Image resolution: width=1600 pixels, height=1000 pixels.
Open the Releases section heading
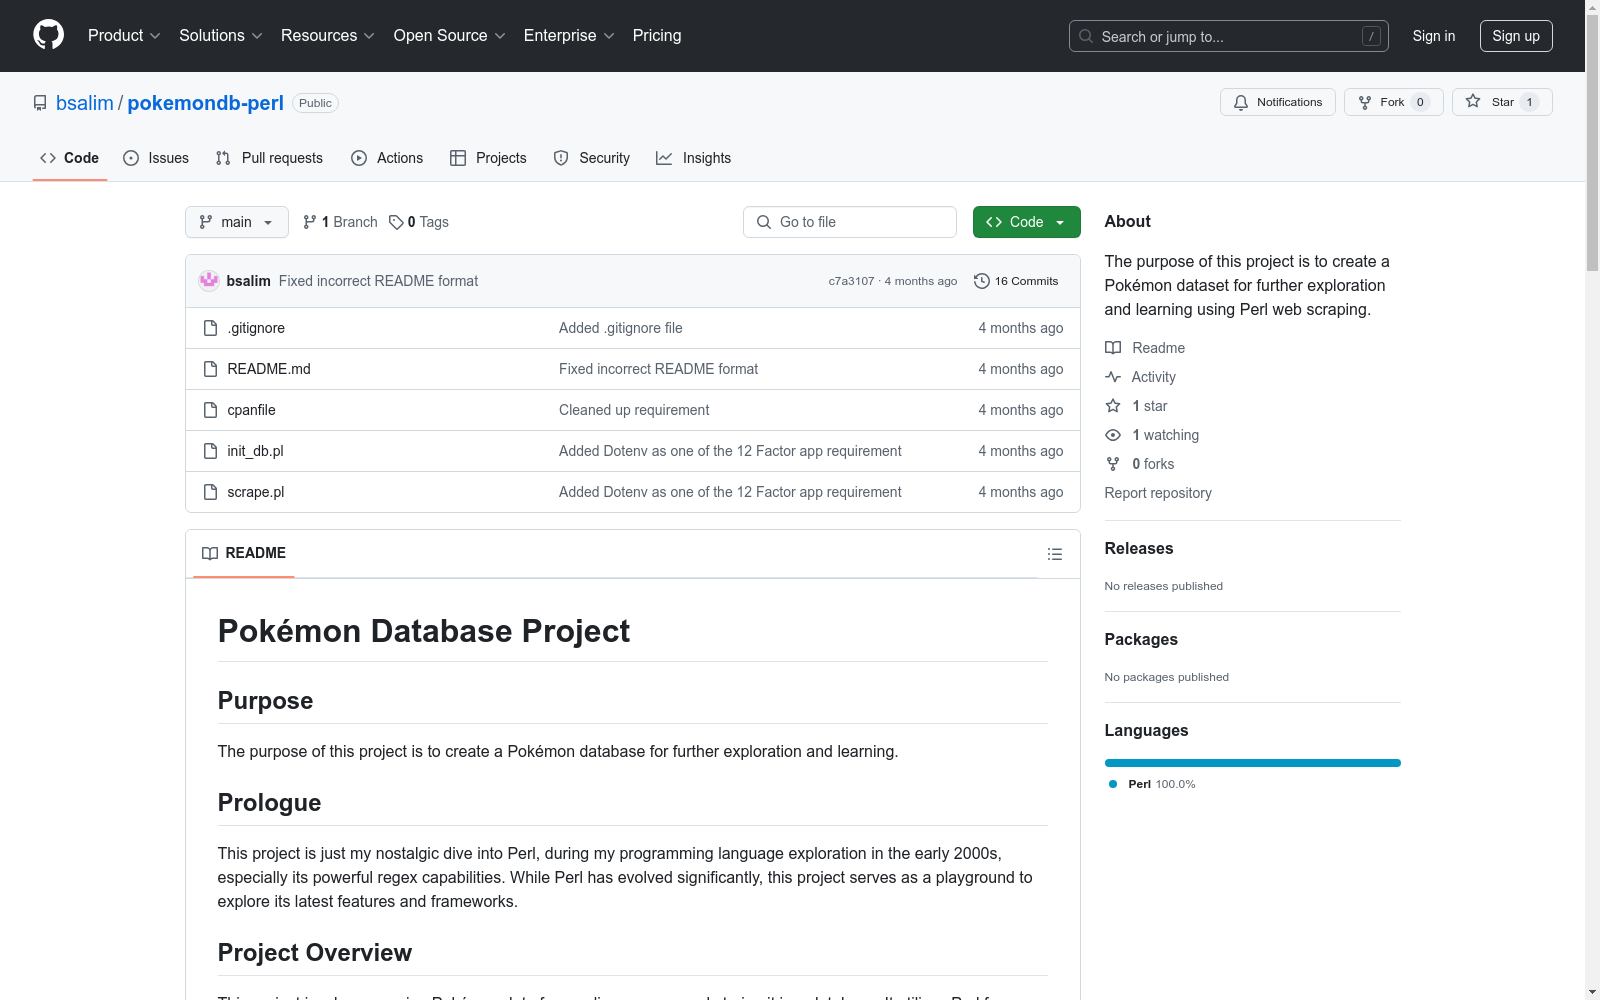click(1139, 548)
